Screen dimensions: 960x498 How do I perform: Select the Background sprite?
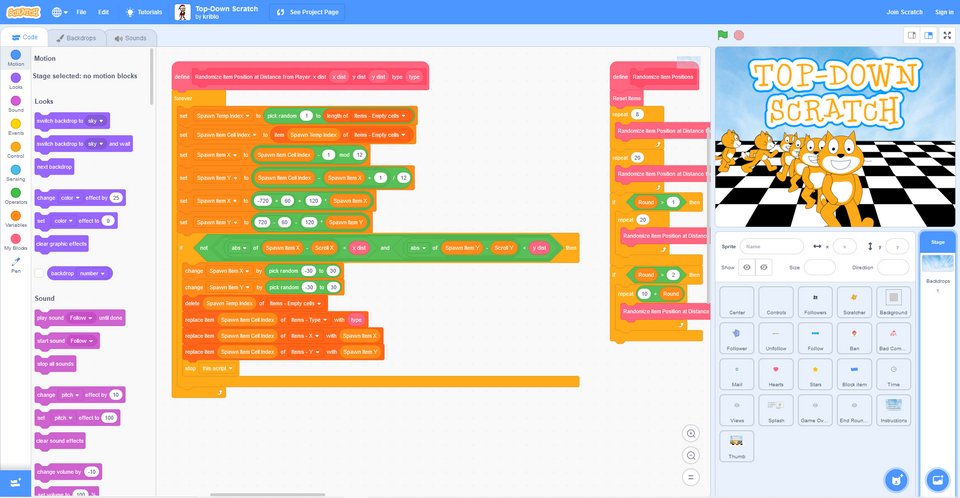pyautogui.click(x=893, y=301)
